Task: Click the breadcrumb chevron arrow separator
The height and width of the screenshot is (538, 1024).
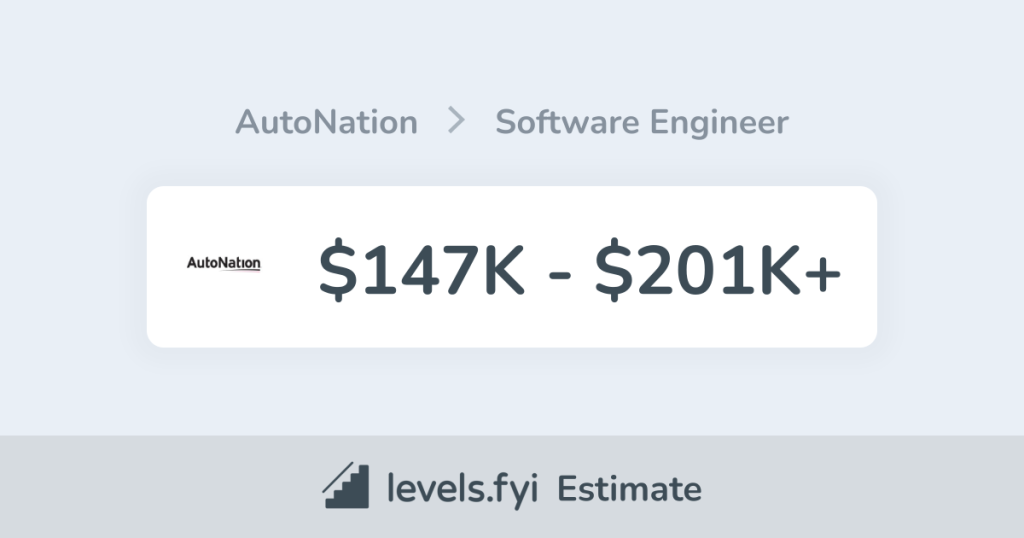Action: (456, 122)
